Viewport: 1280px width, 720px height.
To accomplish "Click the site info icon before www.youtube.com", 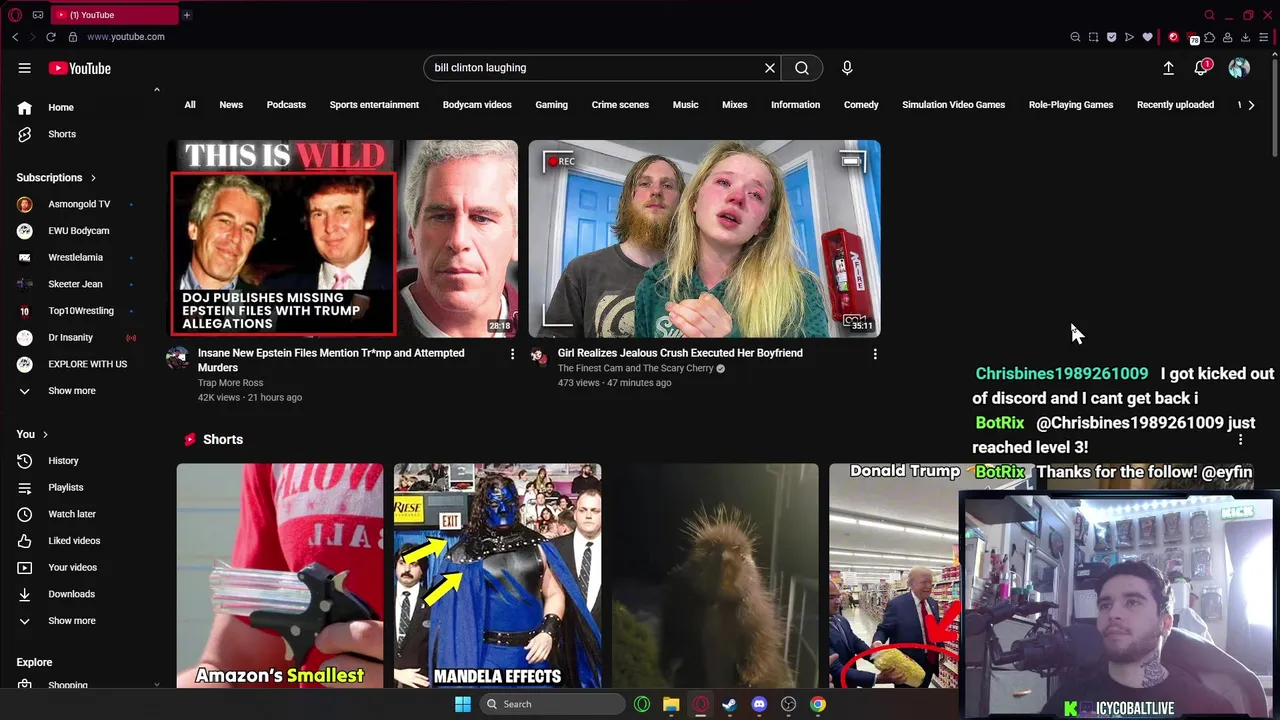I will tap(73, 37).
